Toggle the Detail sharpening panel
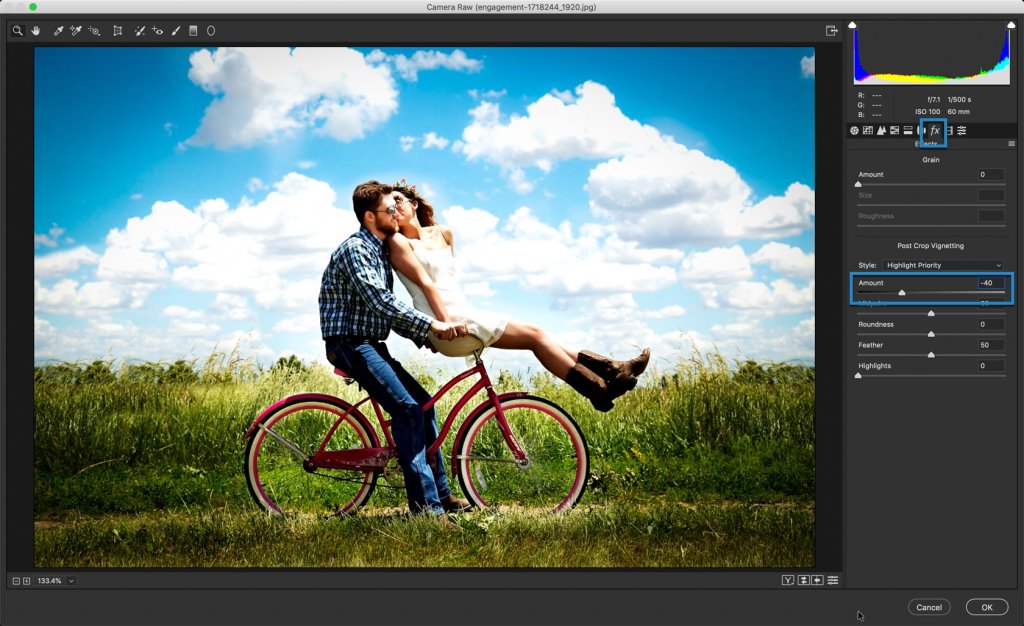The width and height of the screenshot is (1024, 626). [882, 130]
